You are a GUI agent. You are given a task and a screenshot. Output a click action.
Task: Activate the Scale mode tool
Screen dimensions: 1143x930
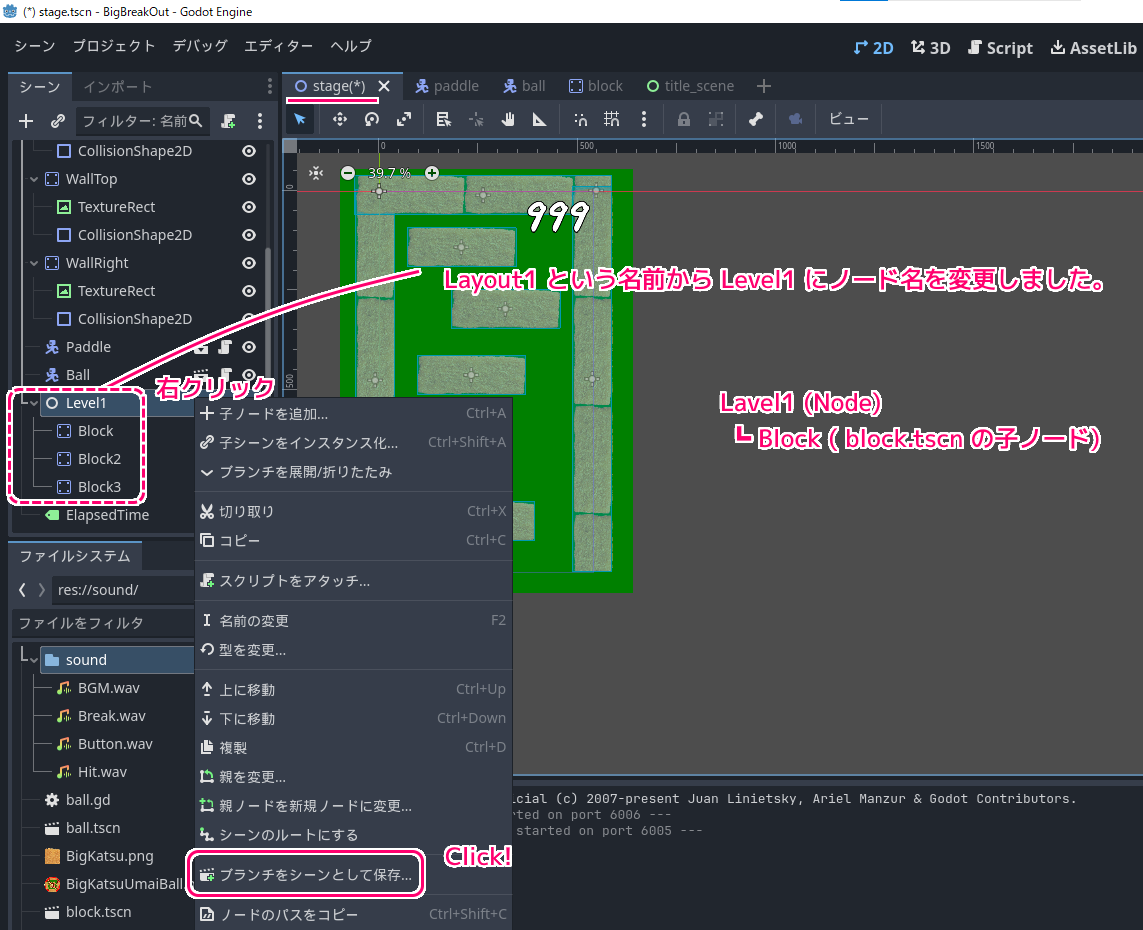click(x=404, y=120)
